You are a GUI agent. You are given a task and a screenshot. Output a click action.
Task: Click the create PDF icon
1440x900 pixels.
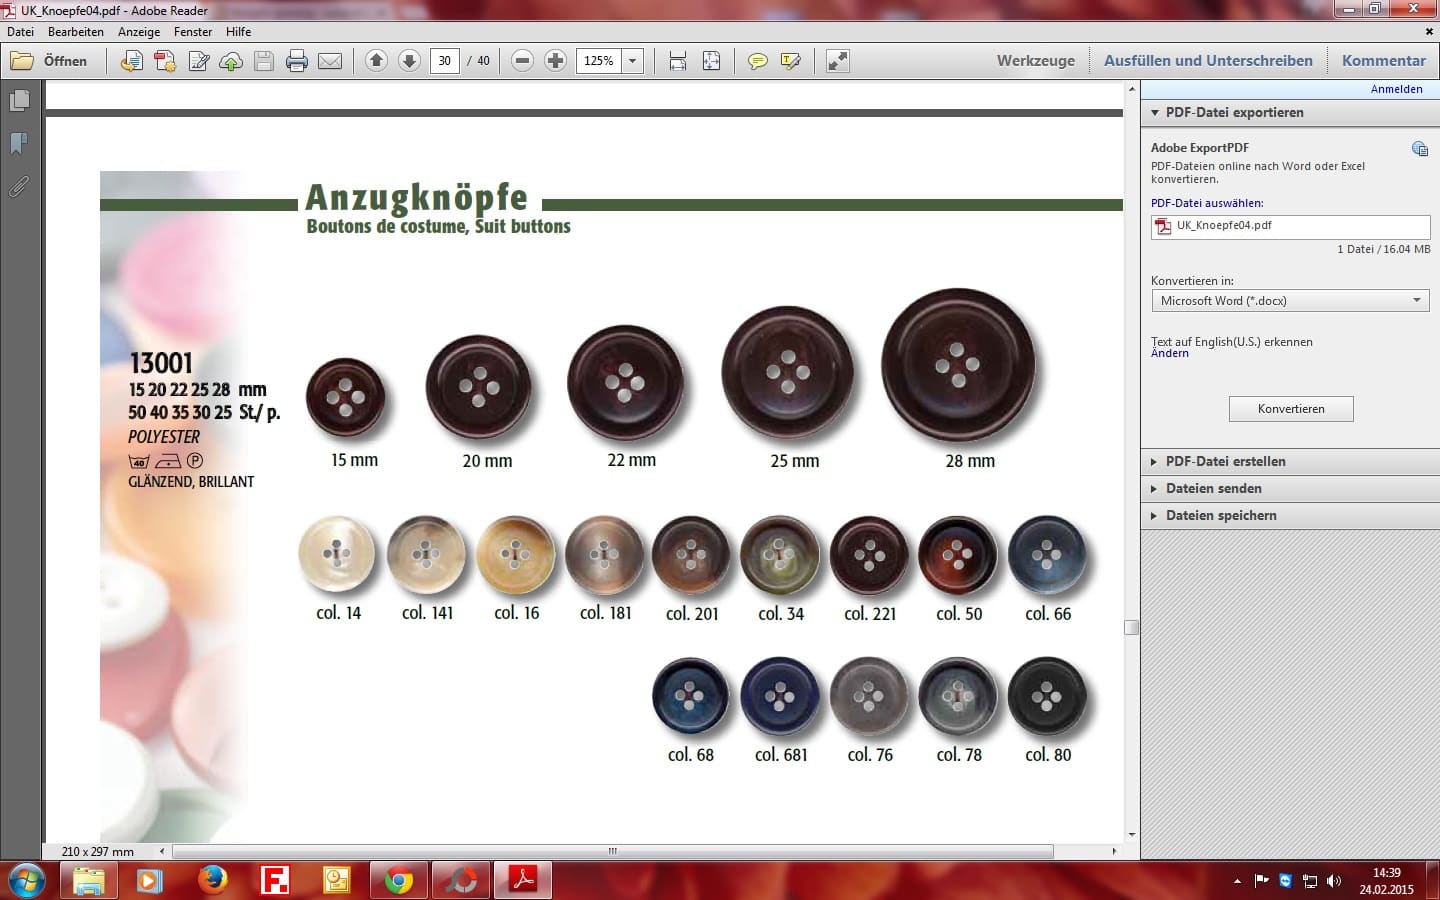[165, 61]
